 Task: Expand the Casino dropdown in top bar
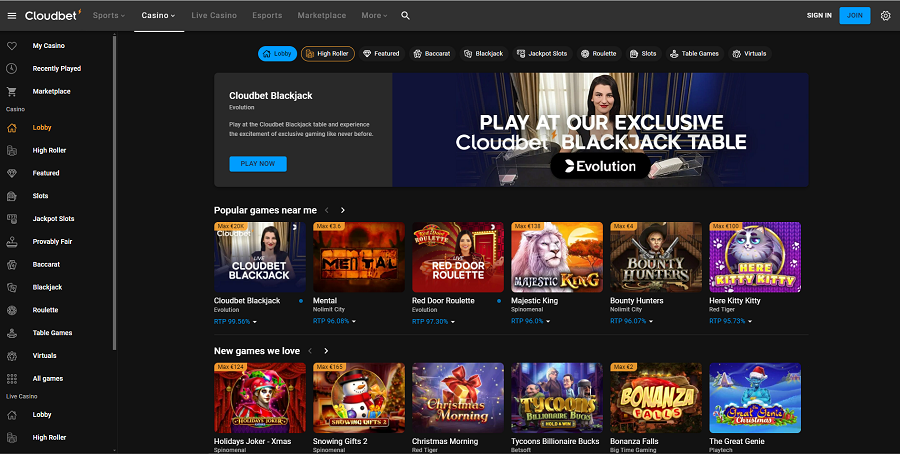pyautogui.click(x=158, y=15)
